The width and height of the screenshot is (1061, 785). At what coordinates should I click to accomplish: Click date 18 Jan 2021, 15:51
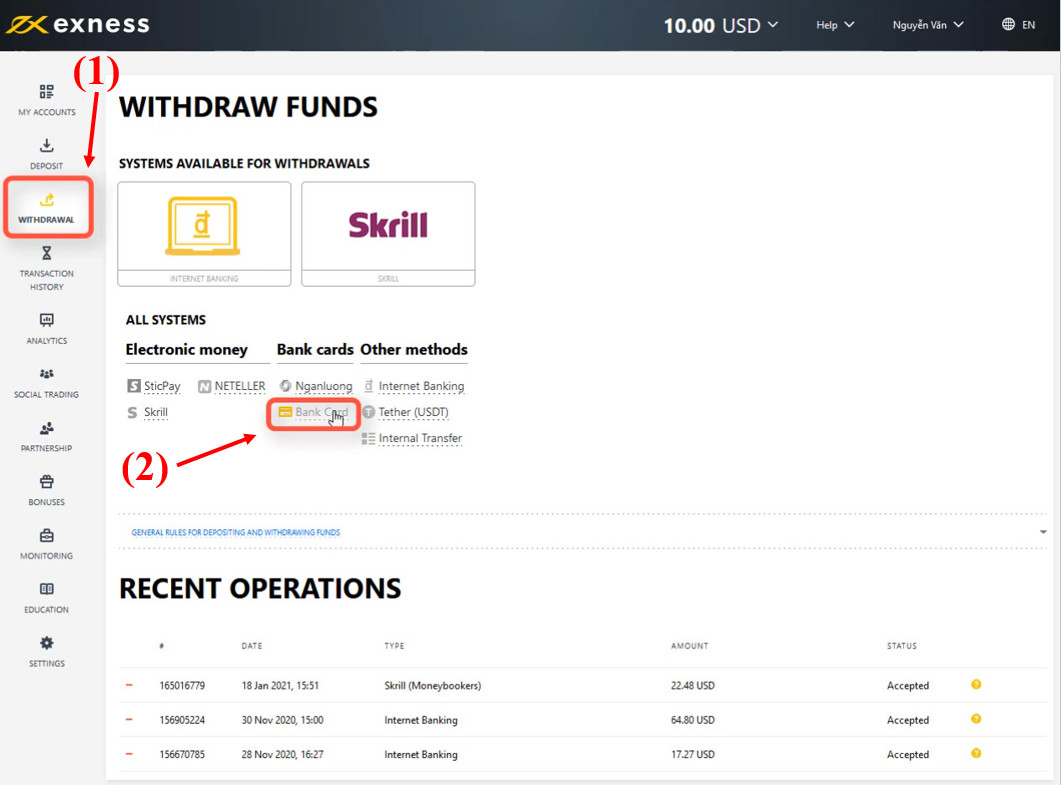280,686
